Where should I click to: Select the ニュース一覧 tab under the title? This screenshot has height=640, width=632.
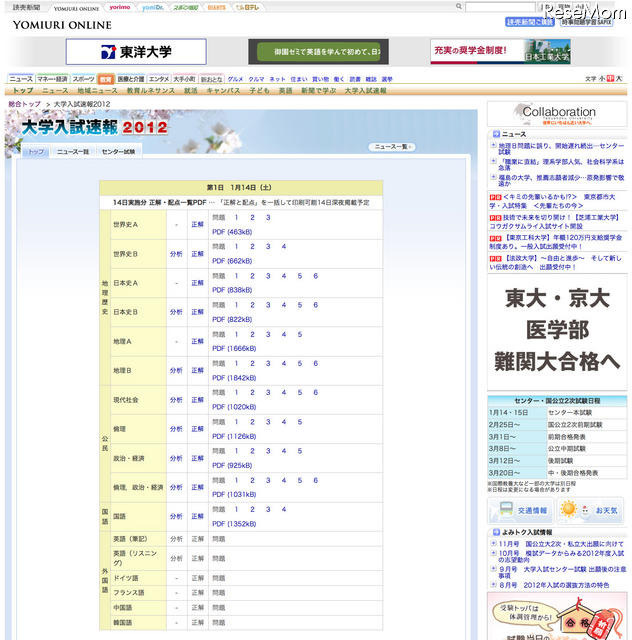pos(73,151)
